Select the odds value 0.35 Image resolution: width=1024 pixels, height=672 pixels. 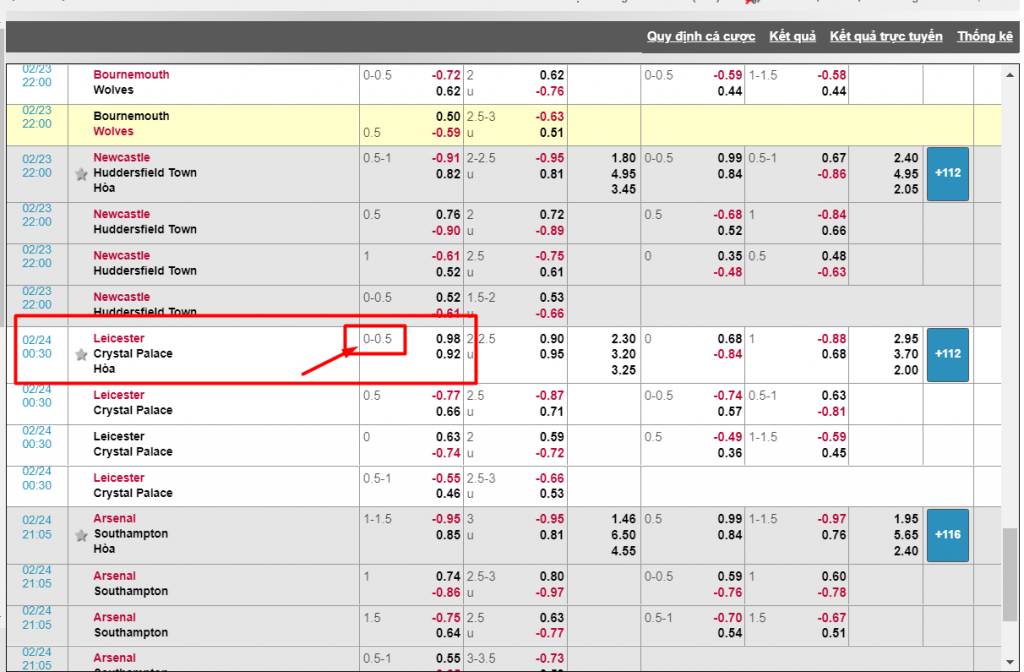point(729,256)
